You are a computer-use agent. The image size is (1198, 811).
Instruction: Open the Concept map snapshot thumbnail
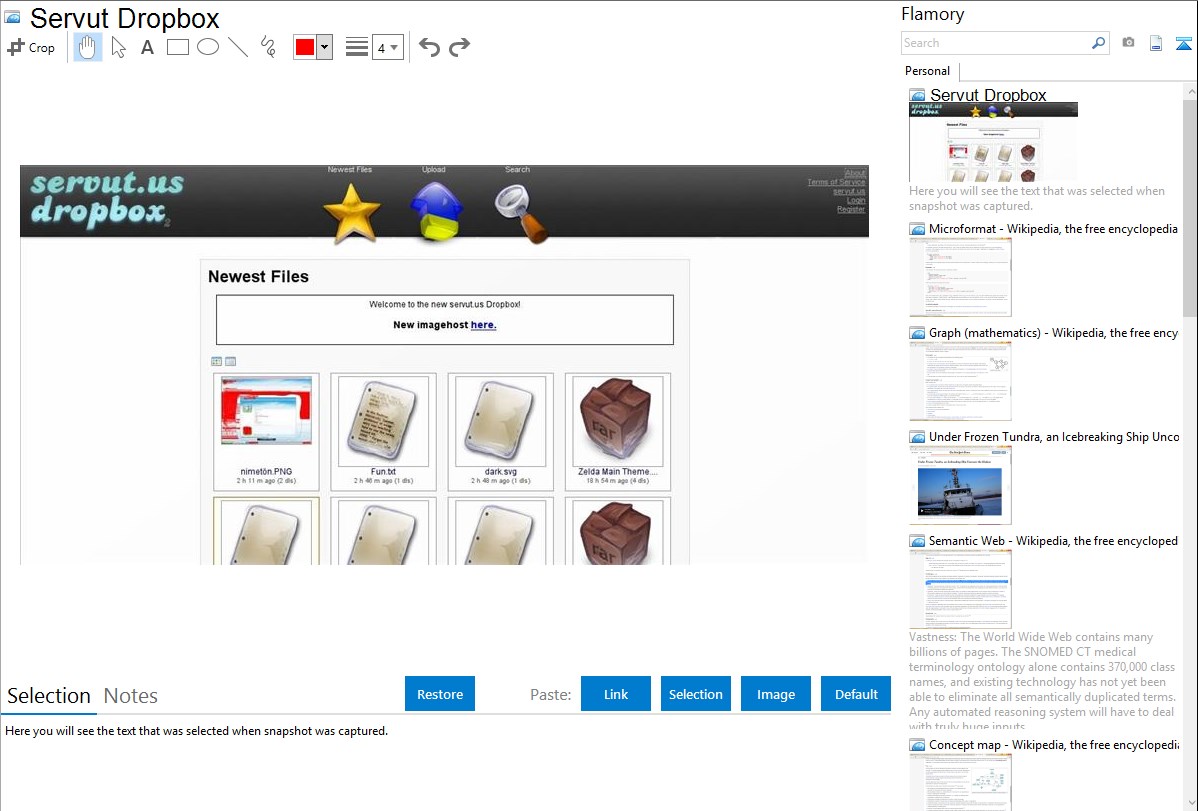pyautogui.click(x=960, y=782)
